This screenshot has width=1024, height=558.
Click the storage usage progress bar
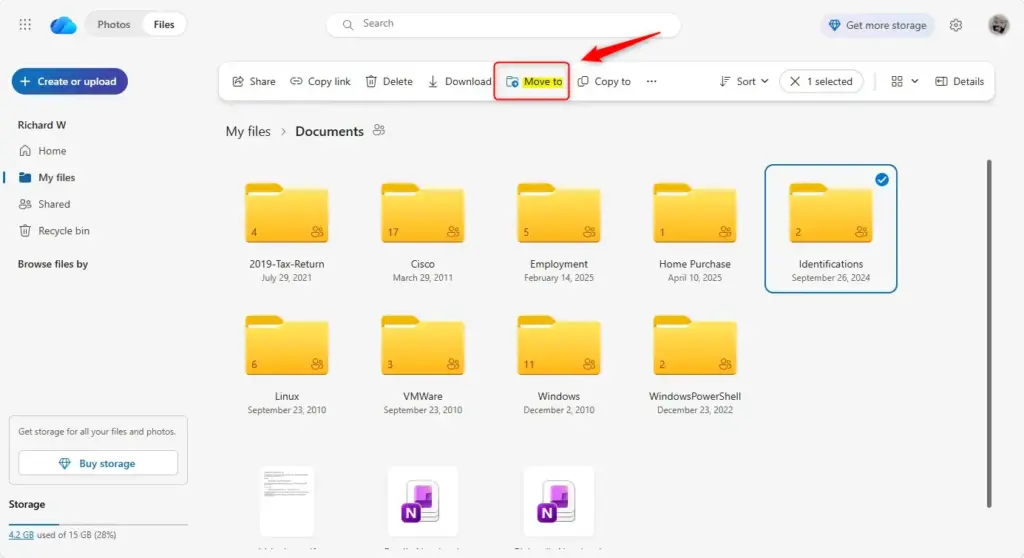[98, 524]
